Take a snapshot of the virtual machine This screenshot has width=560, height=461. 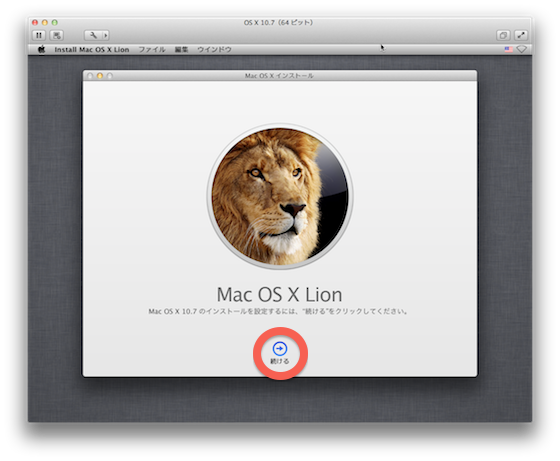point(57,35)
